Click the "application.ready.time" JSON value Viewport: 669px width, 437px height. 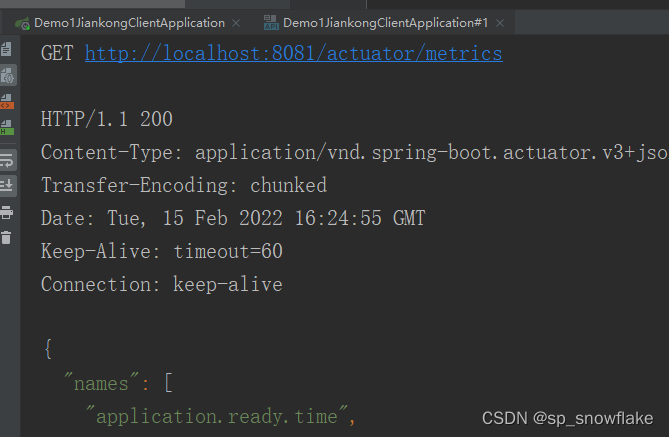pyautogui.click(x=217, y=416)
